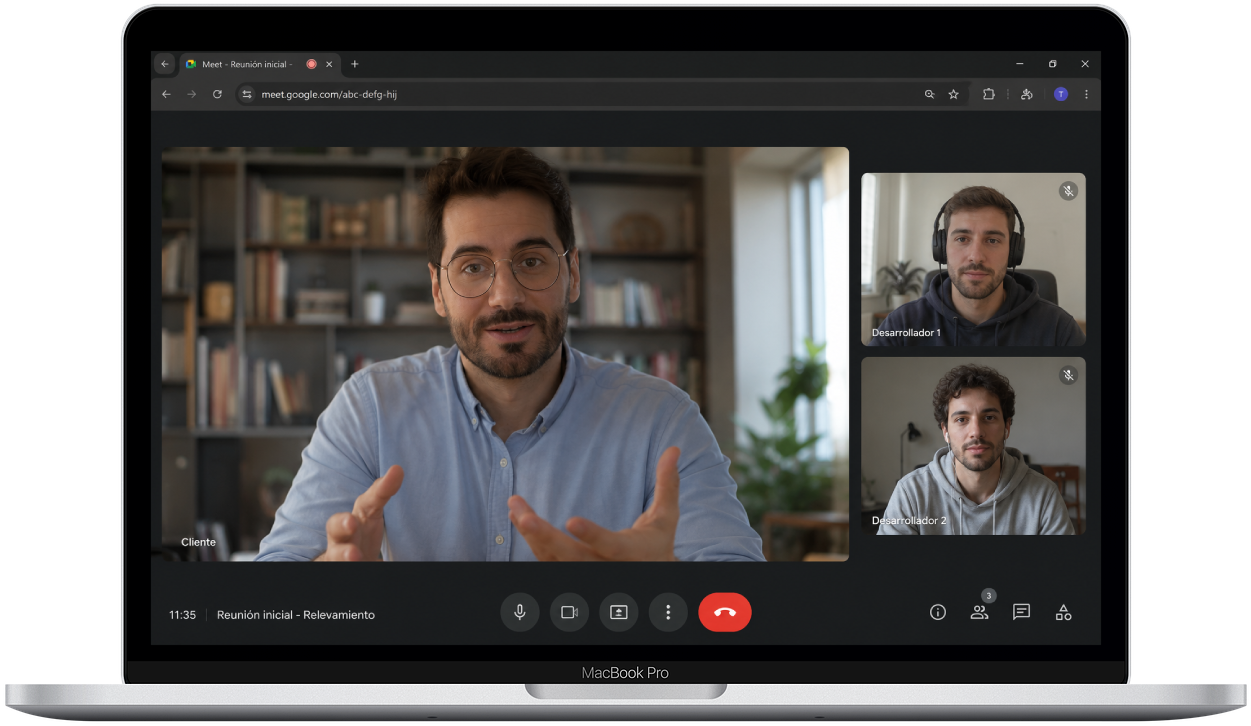
Task: Bookmark this page with the star icon
Action: (x=953, y=94)
